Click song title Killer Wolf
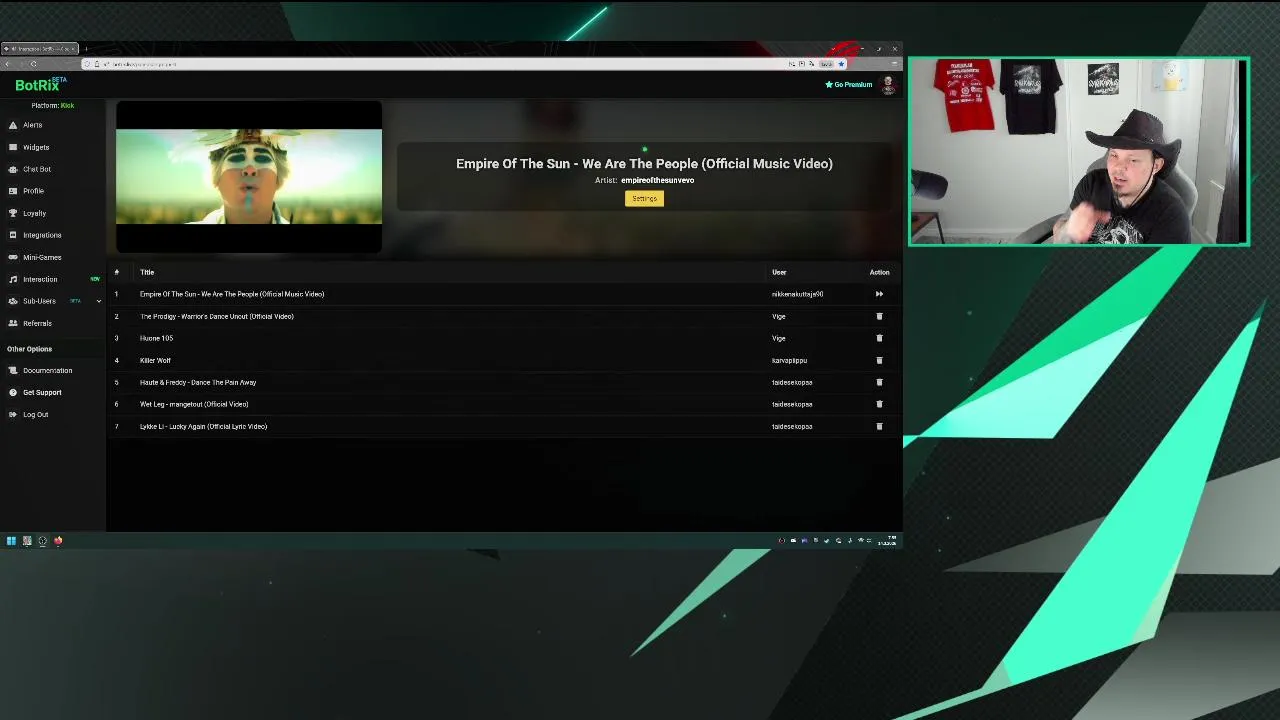 [x=155, y=360]
